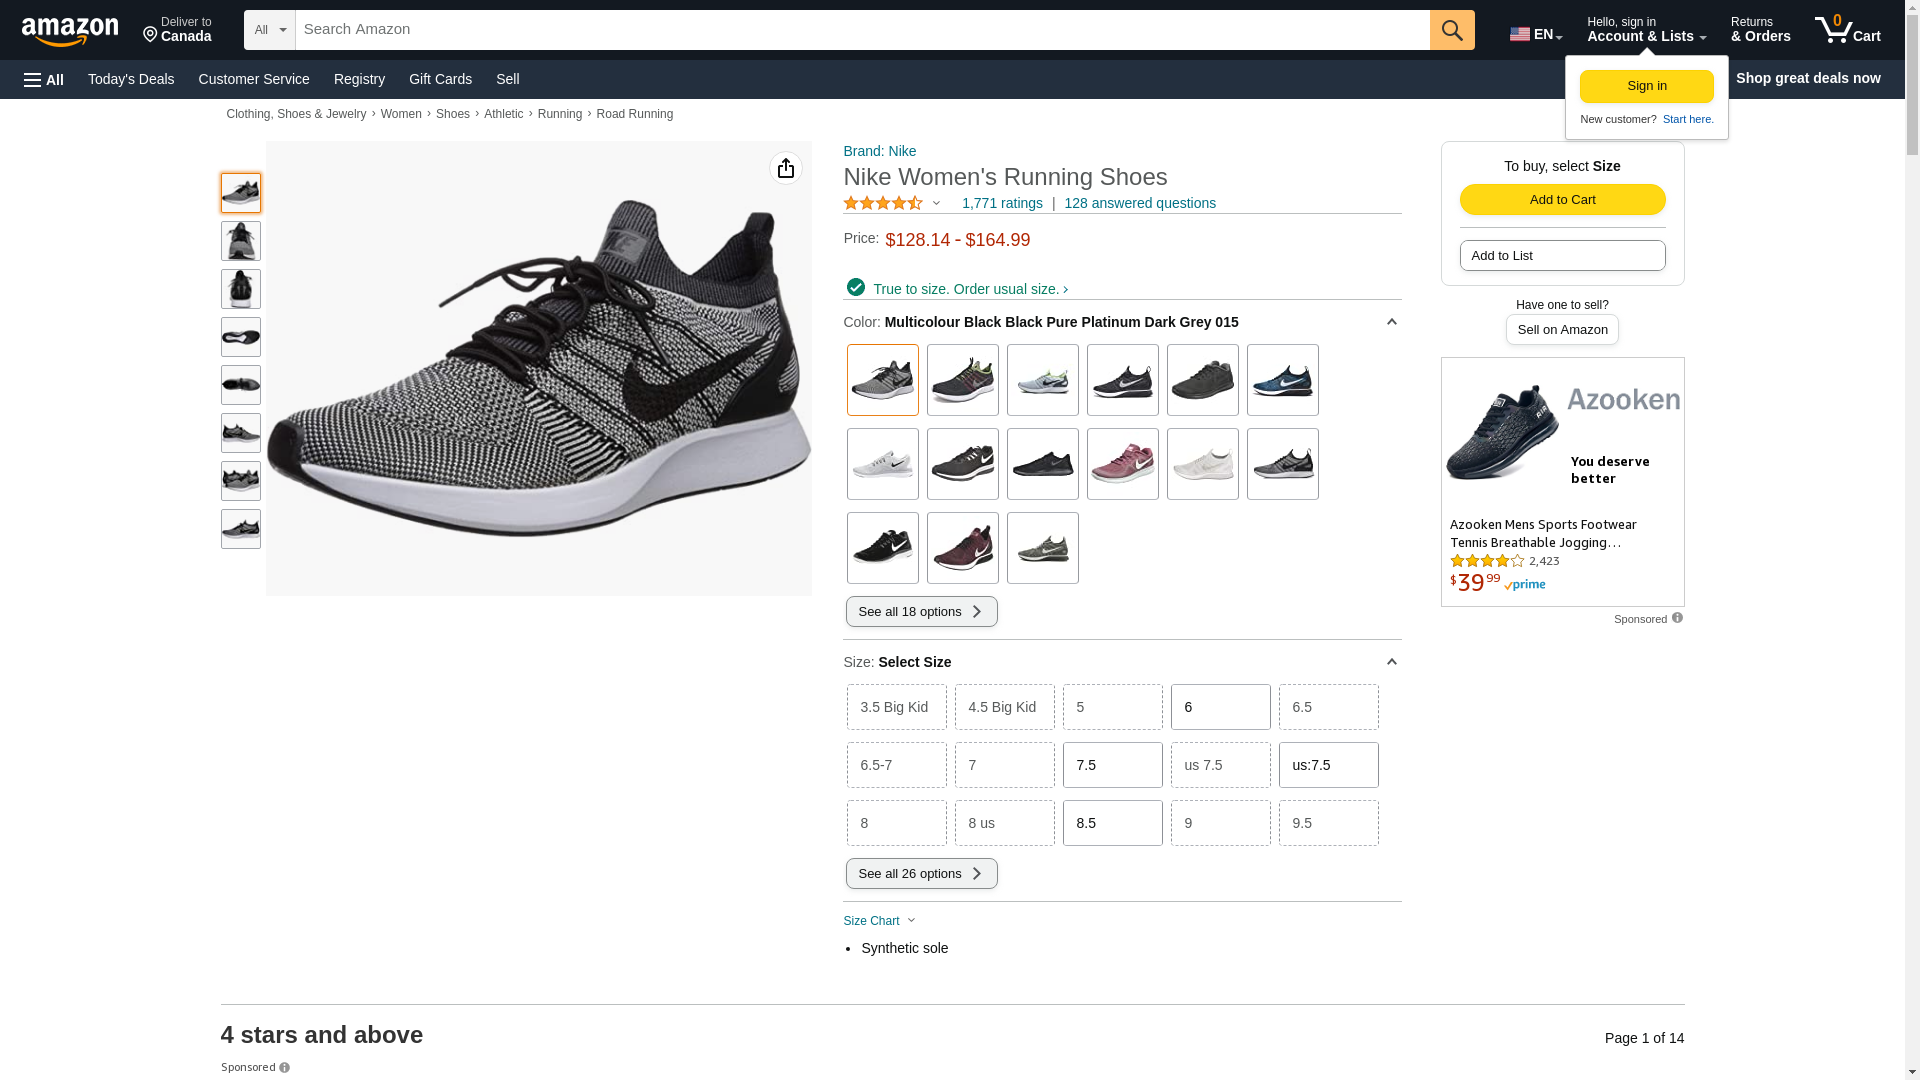Open Gift Cards nav item

pyautogui.click(x=440, y=79)
